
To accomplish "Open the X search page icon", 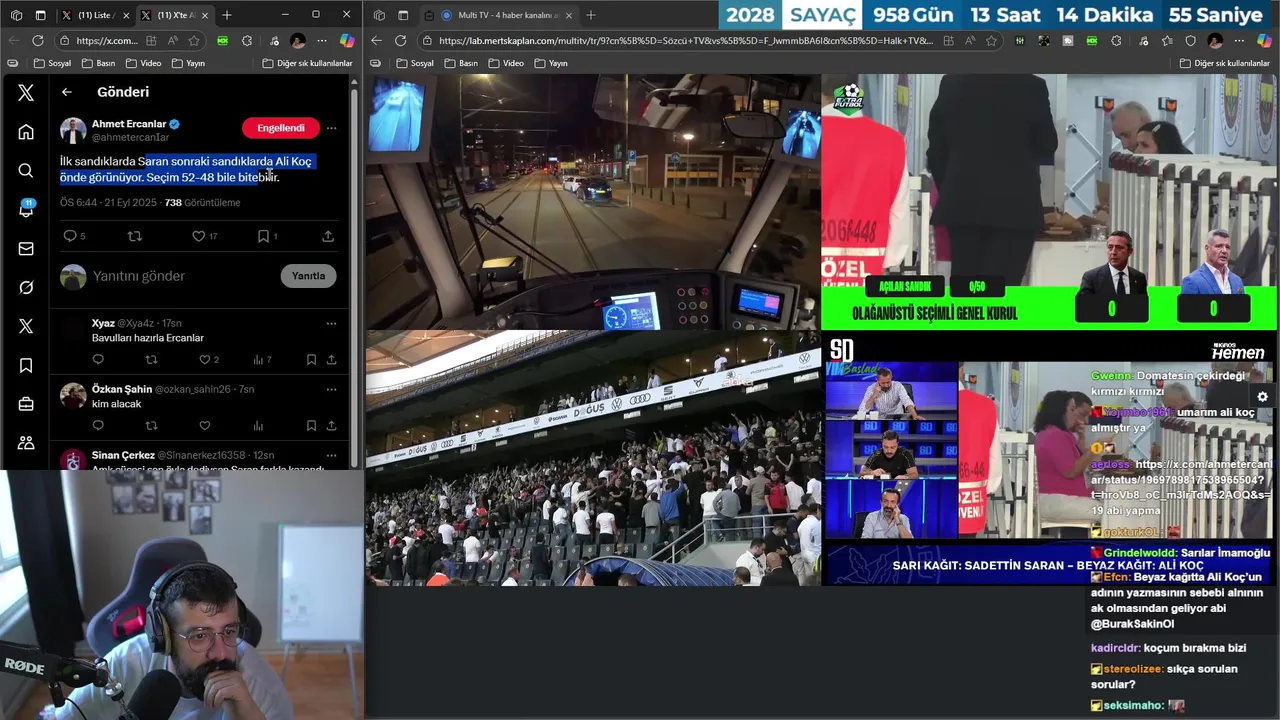I will [x=26, y=170].
